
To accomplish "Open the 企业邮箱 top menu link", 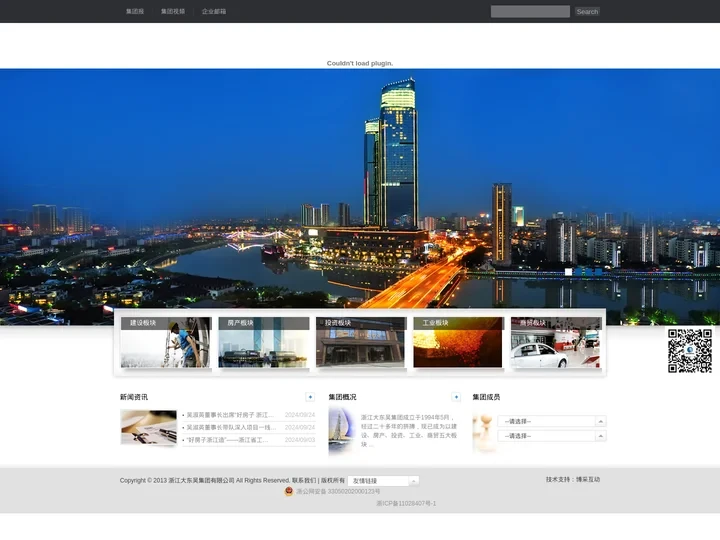I will [214, 11].
